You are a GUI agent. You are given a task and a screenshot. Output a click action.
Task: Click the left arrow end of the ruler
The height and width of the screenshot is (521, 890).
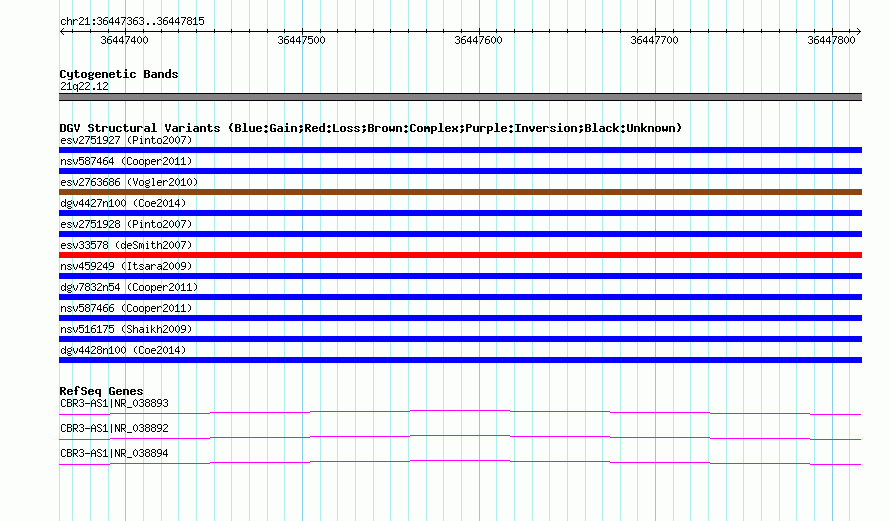click(x=62, y=32)
